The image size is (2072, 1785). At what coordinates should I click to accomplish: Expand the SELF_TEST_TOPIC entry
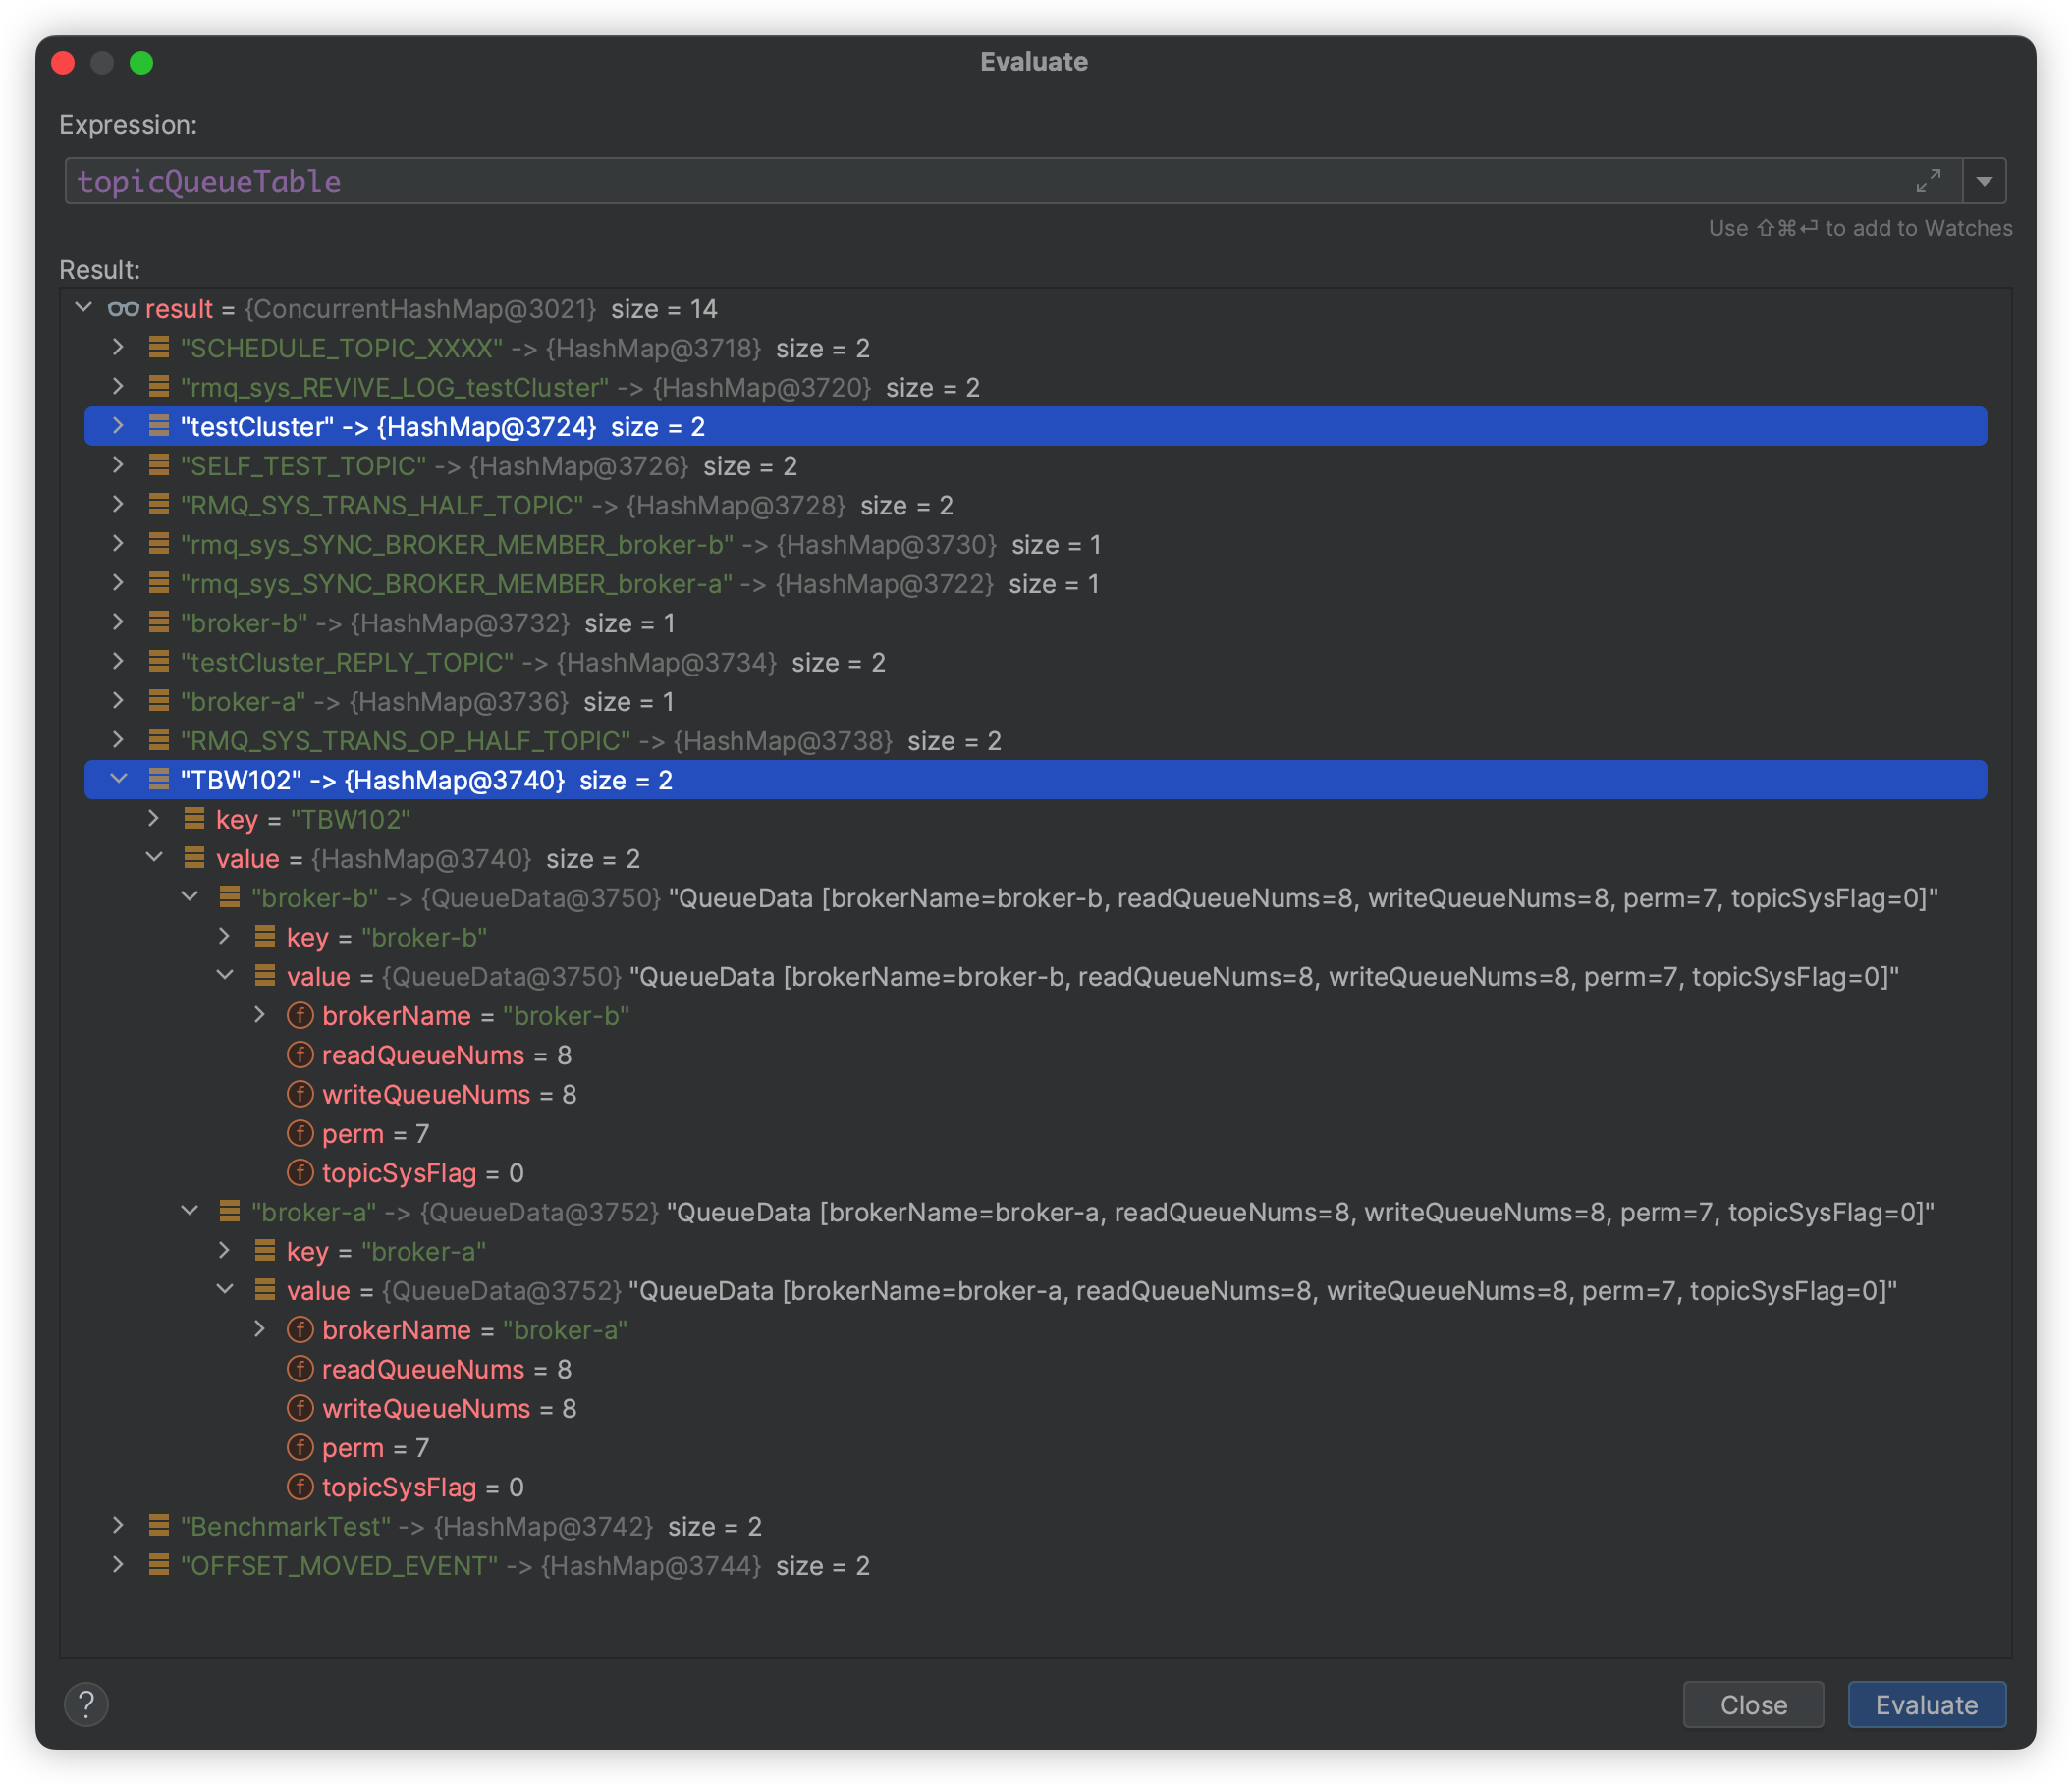pyautogui.click(x=118, y=465)
